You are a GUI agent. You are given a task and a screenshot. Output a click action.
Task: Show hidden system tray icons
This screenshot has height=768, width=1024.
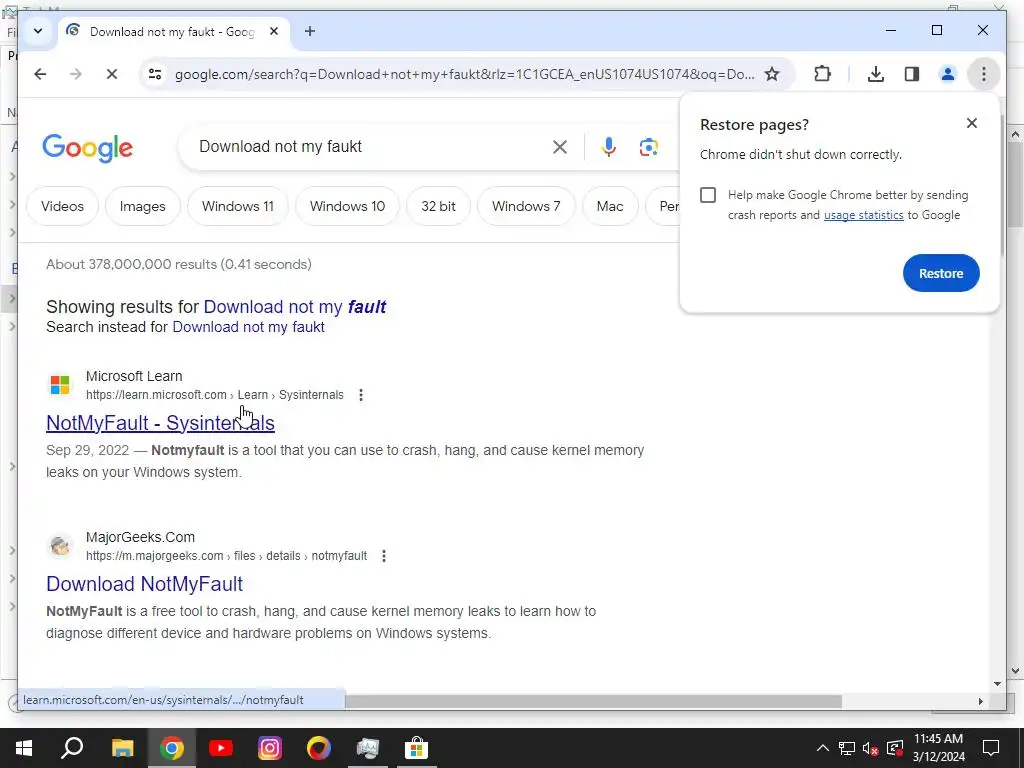(823, 748)
